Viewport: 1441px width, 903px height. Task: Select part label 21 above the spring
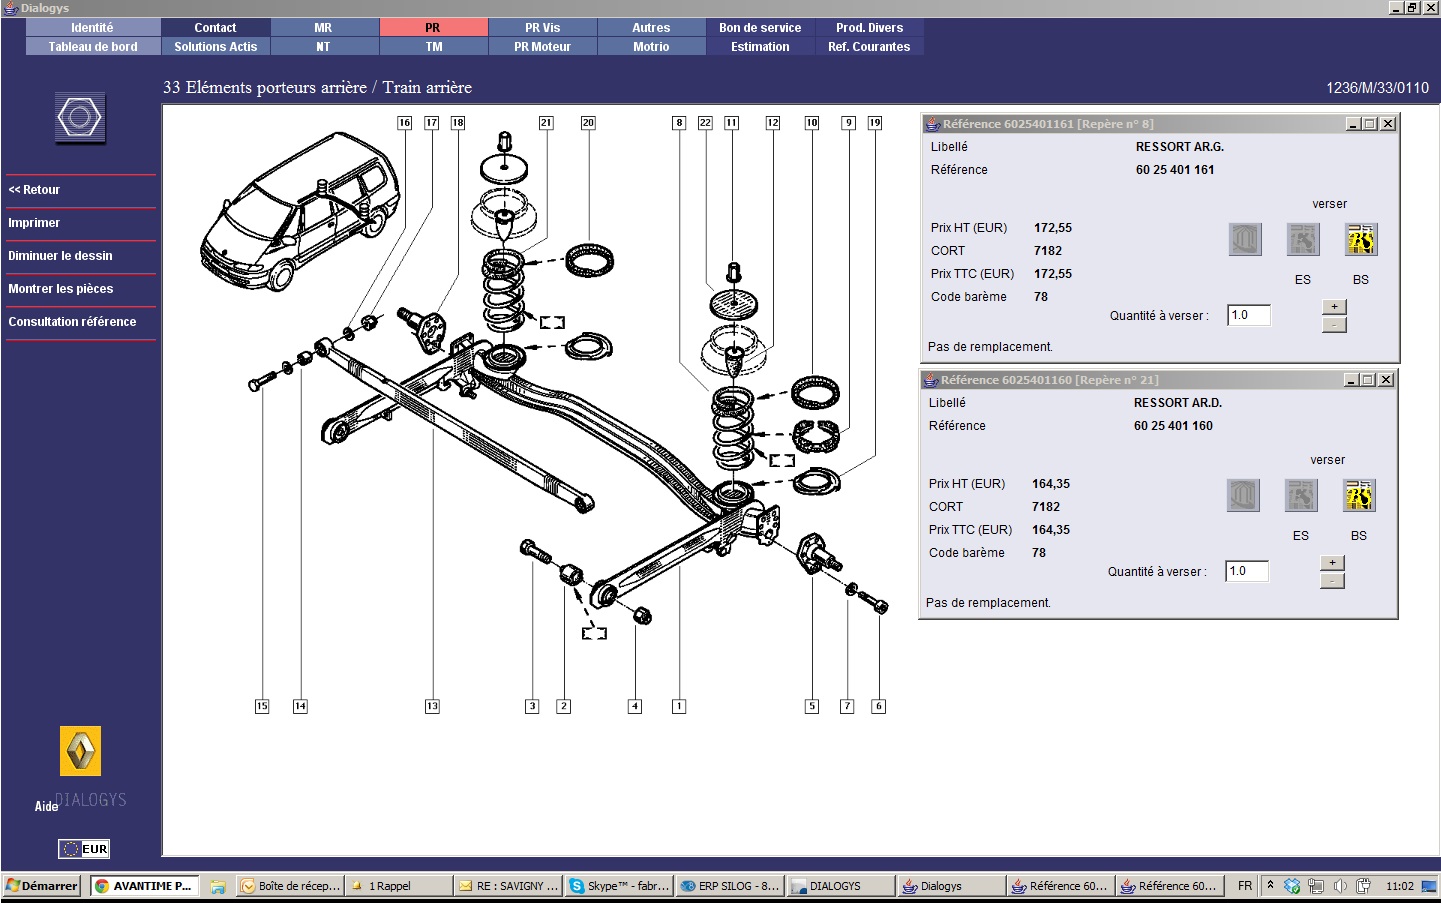coord(546,122)
